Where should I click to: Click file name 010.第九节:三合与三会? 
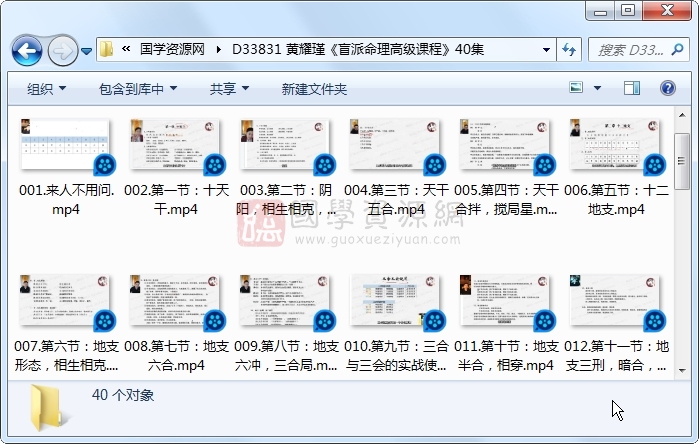point(396,356)
